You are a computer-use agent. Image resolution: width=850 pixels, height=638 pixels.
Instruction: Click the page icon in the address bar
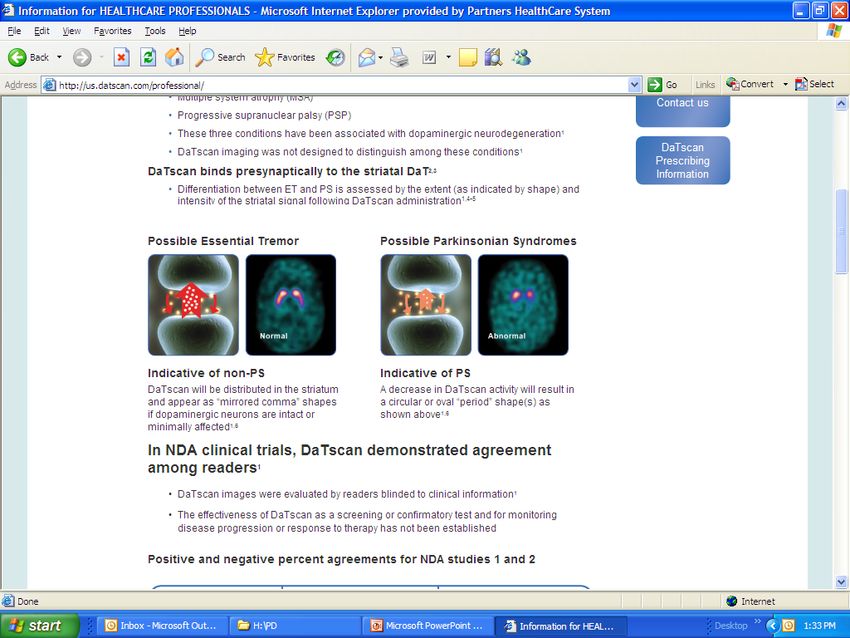pos(49,85)
